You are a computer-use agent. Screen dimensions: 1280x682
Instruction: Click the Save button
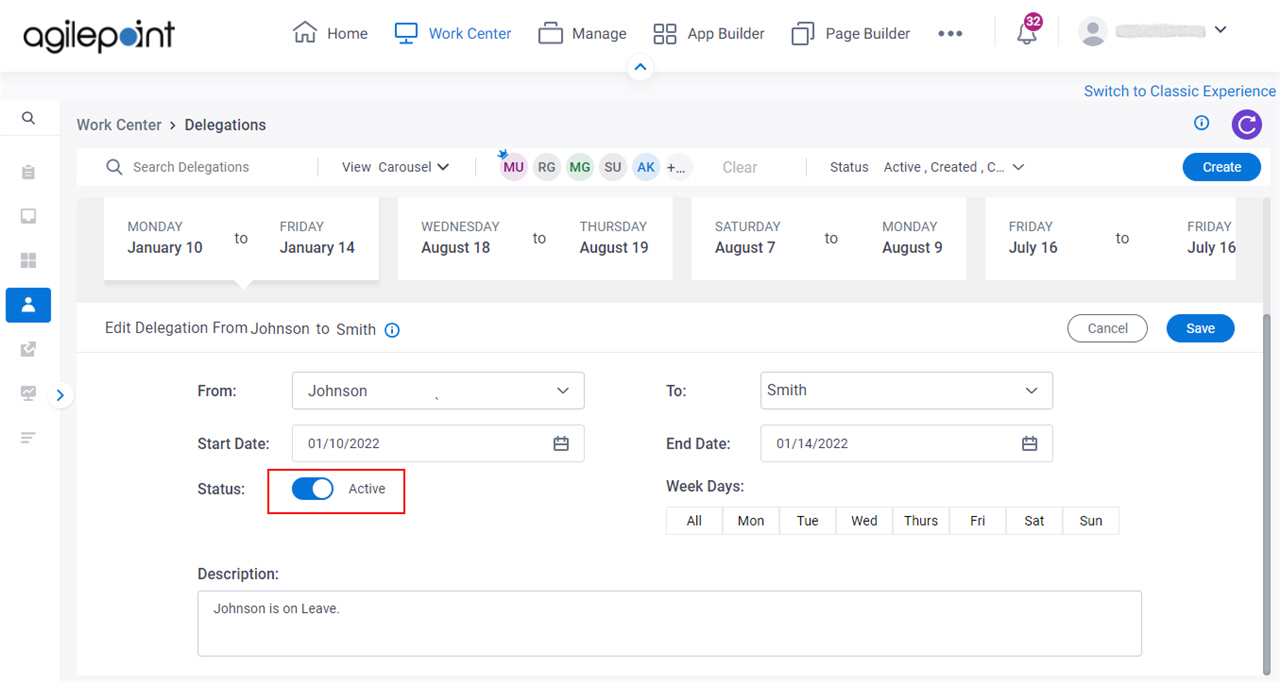[1201, 328]
